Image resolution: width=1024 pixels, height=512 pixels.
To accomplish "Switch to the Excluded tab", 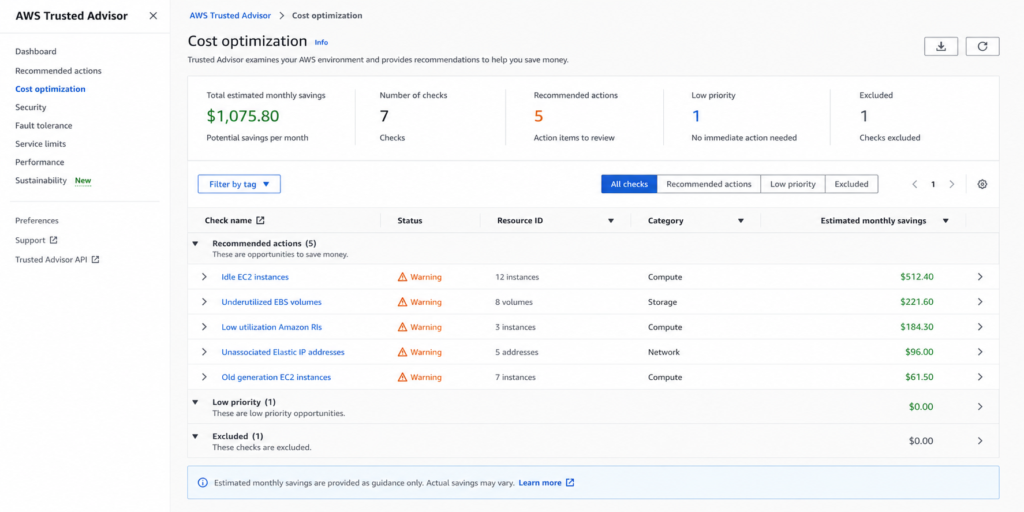I will coord(851,184).
